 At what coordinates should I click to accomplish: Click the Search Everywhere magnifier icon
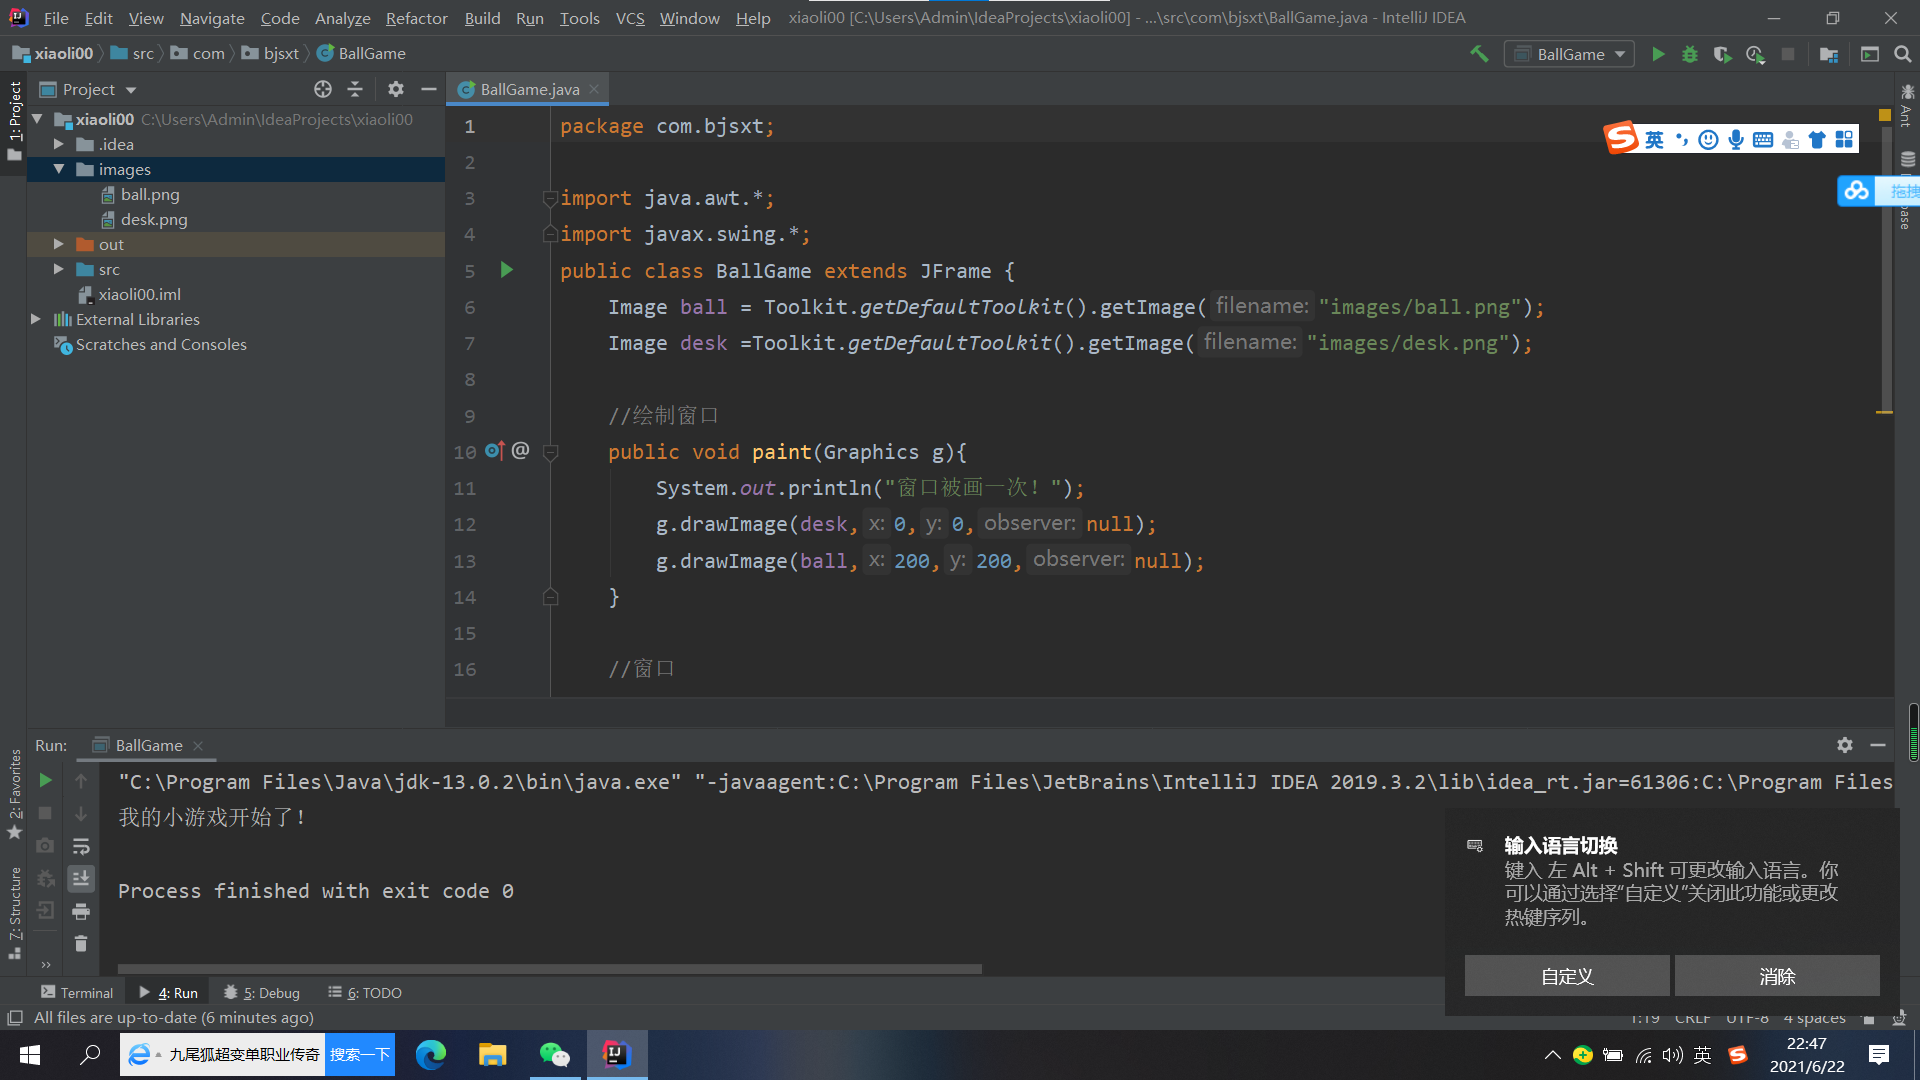(1903, 54)
